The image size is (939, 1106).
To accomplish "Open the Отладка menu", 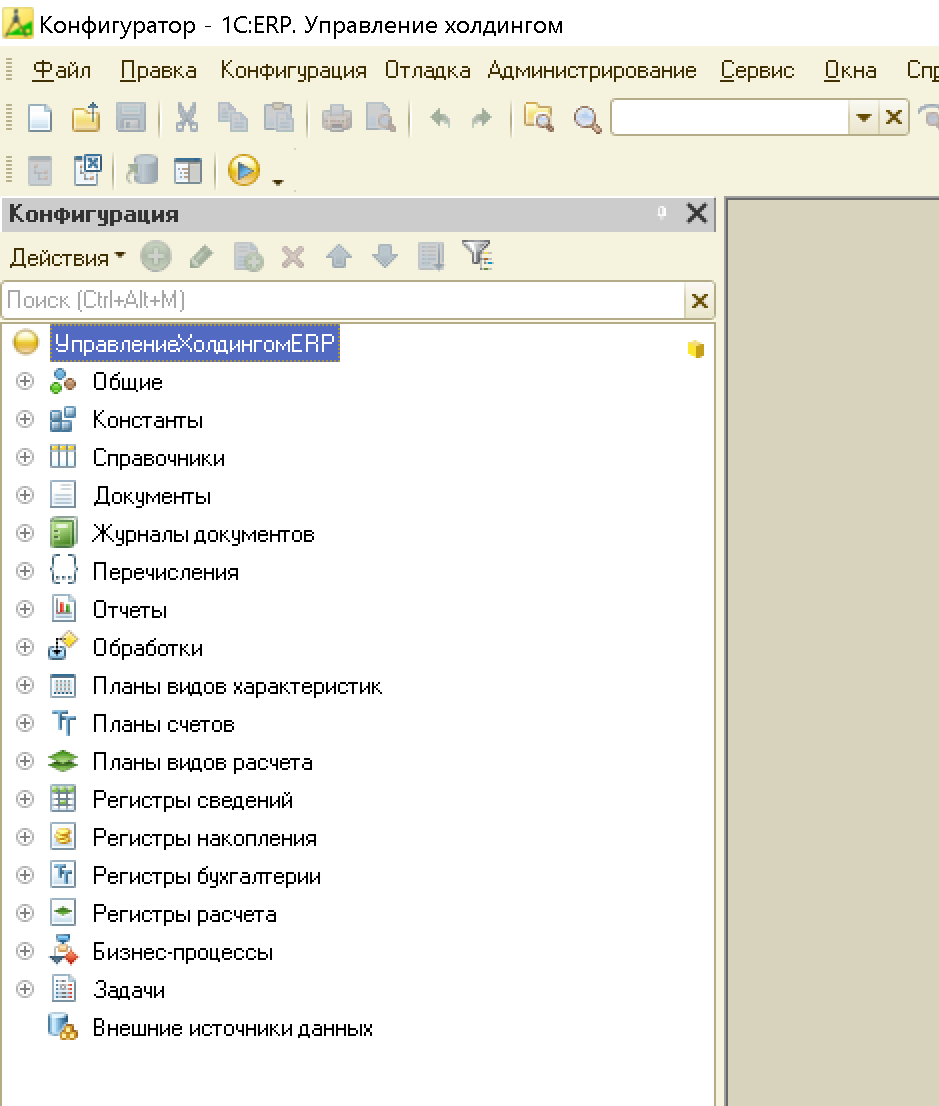I will click(x=428, y=70).
